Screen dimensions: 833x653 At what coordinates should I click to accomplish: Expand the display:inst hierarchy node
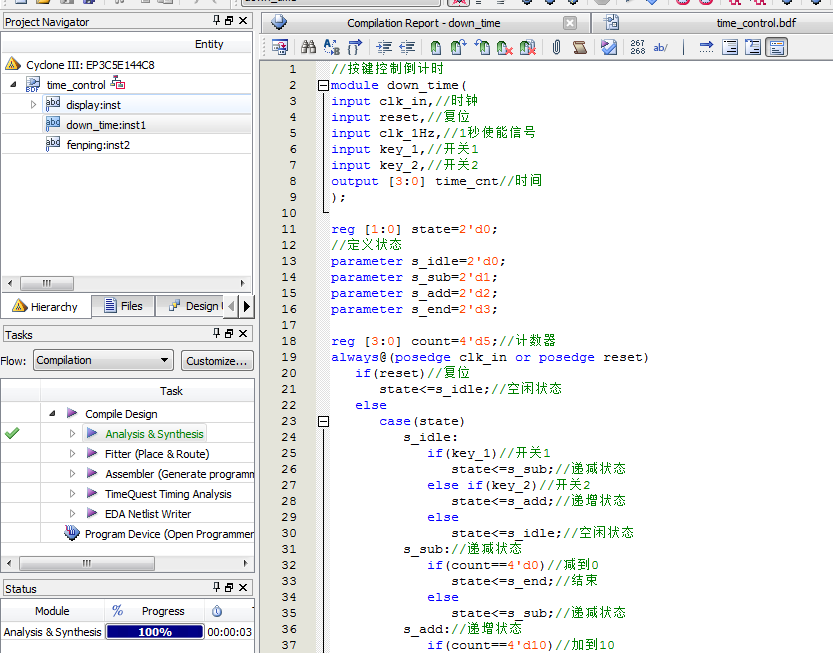click(33, 105)
